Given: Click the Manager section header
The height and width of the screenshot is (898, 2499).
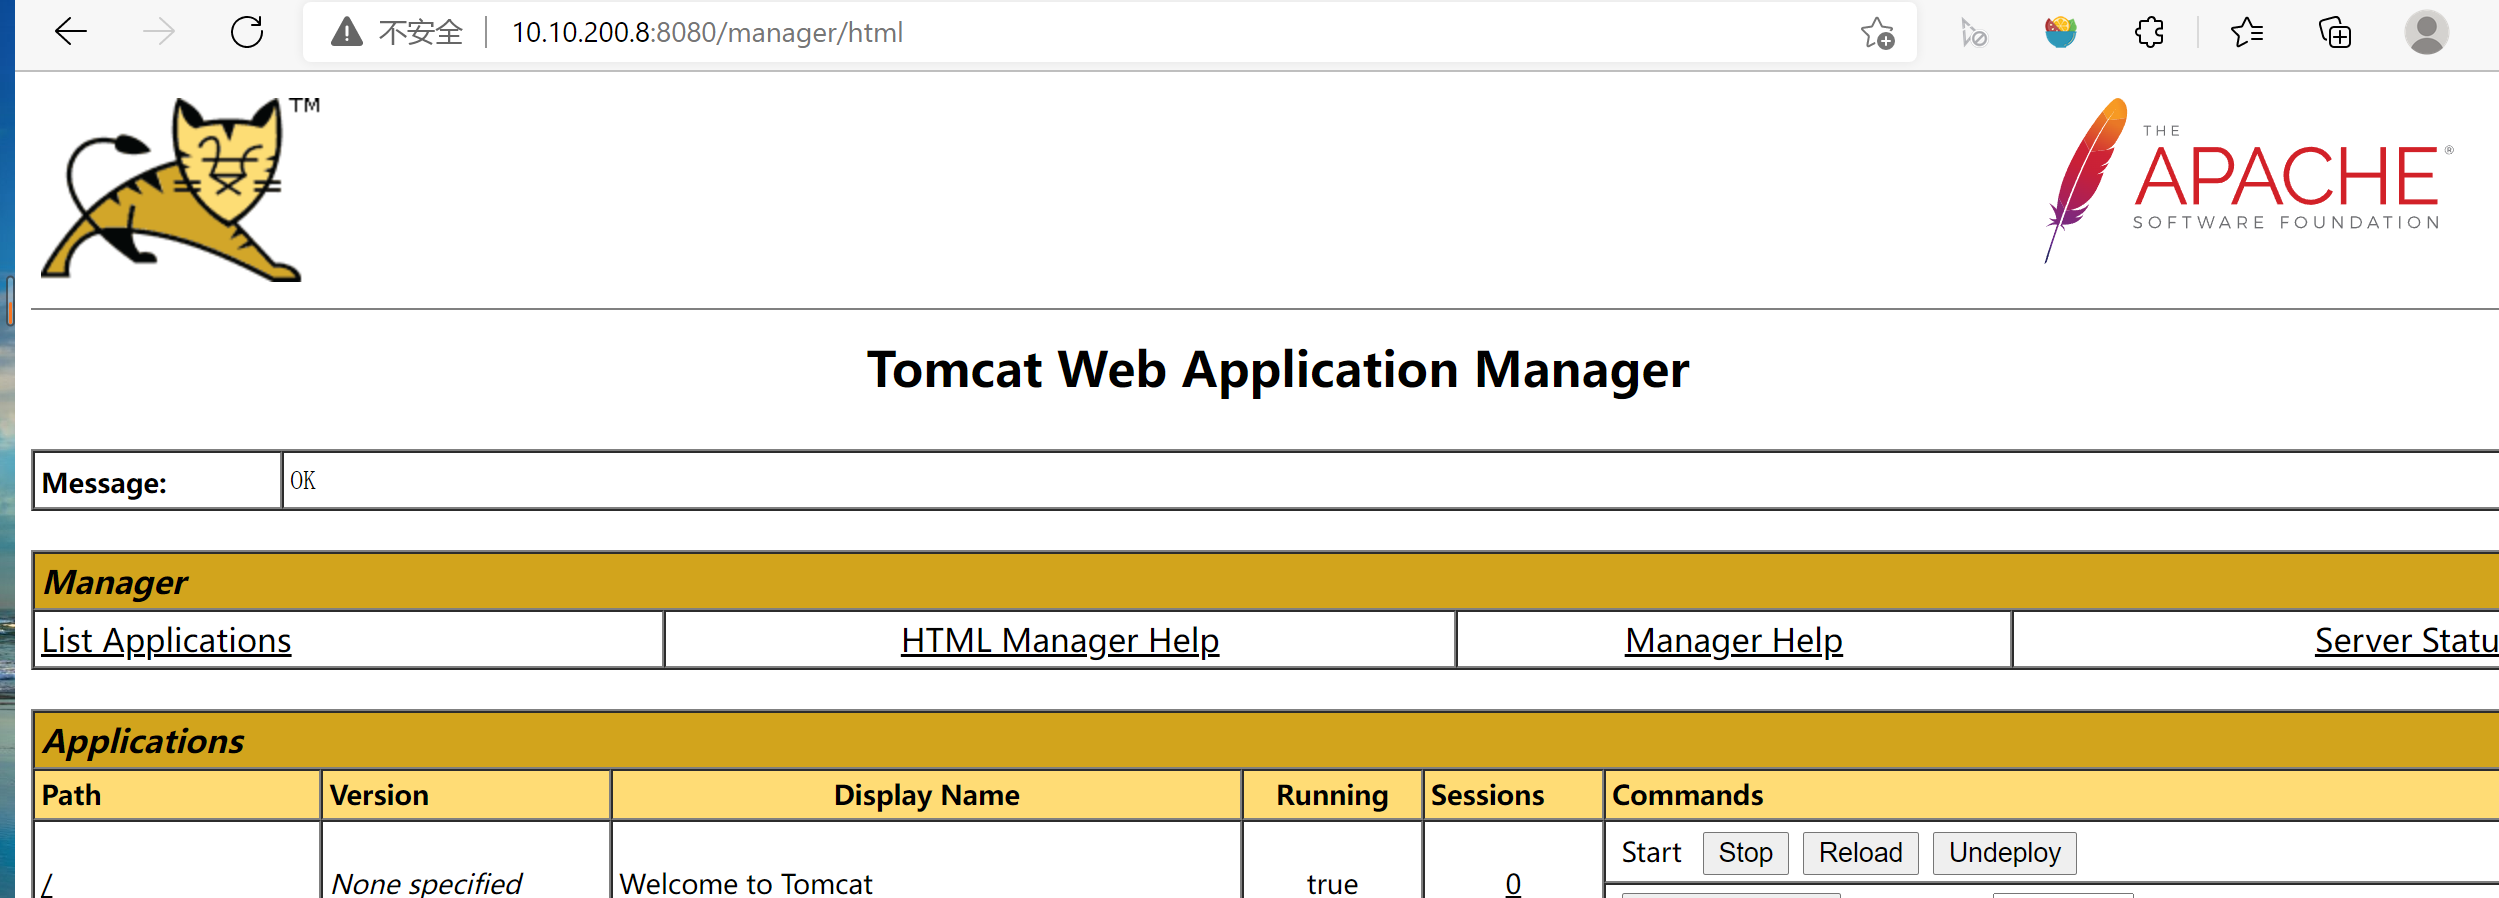Looking at the screenshot, I should coord(1267,581).
